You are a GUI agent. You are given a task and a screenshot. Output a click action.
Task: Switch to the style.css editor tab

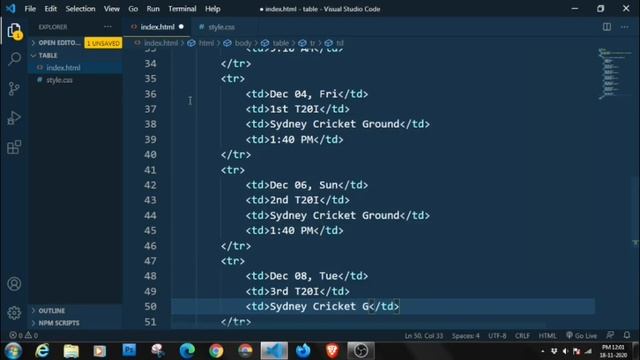pyautogui.click(x=221, y=27)
